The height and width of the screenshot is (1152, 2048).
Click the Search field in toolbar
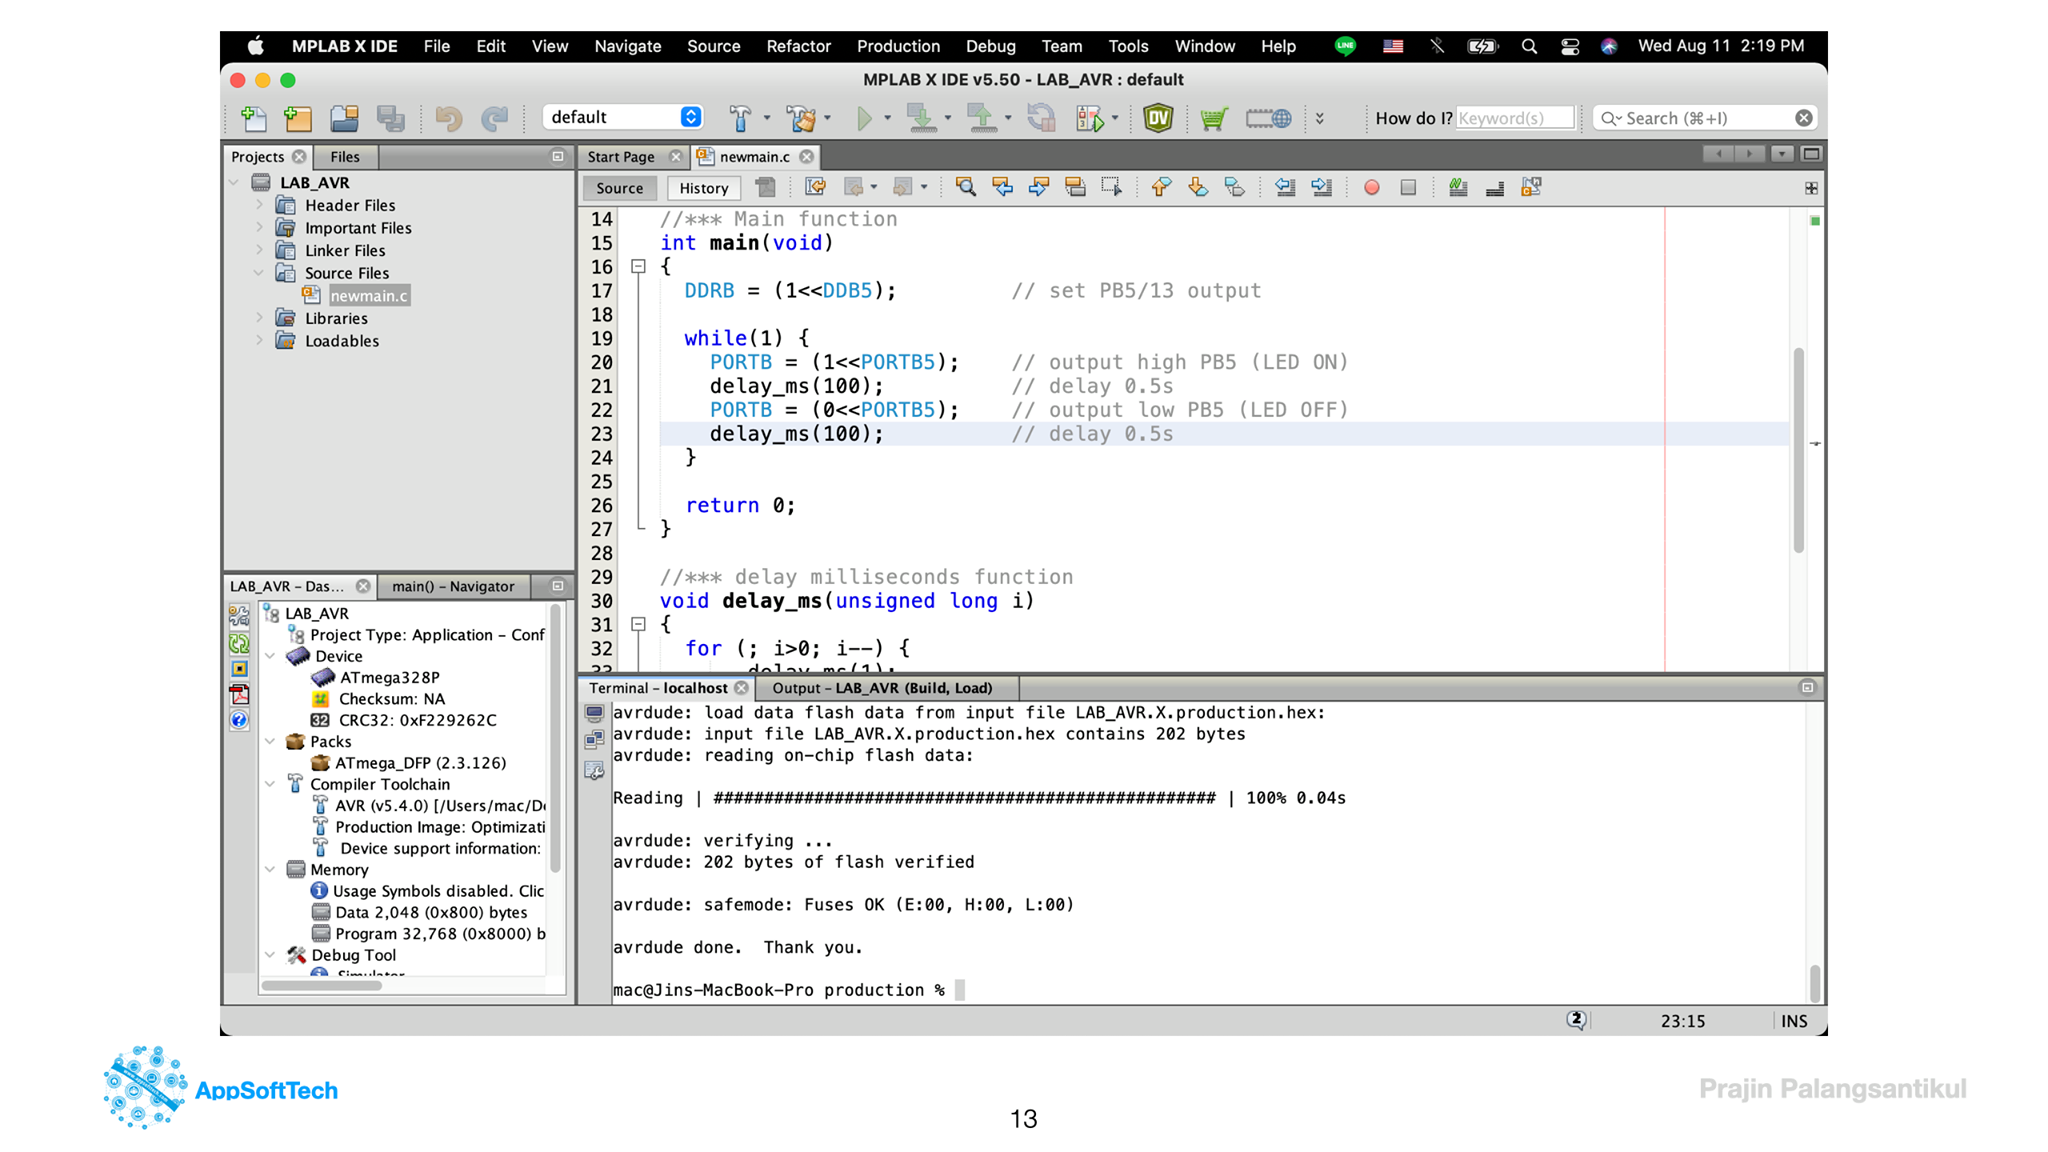tap(1704, 118)
